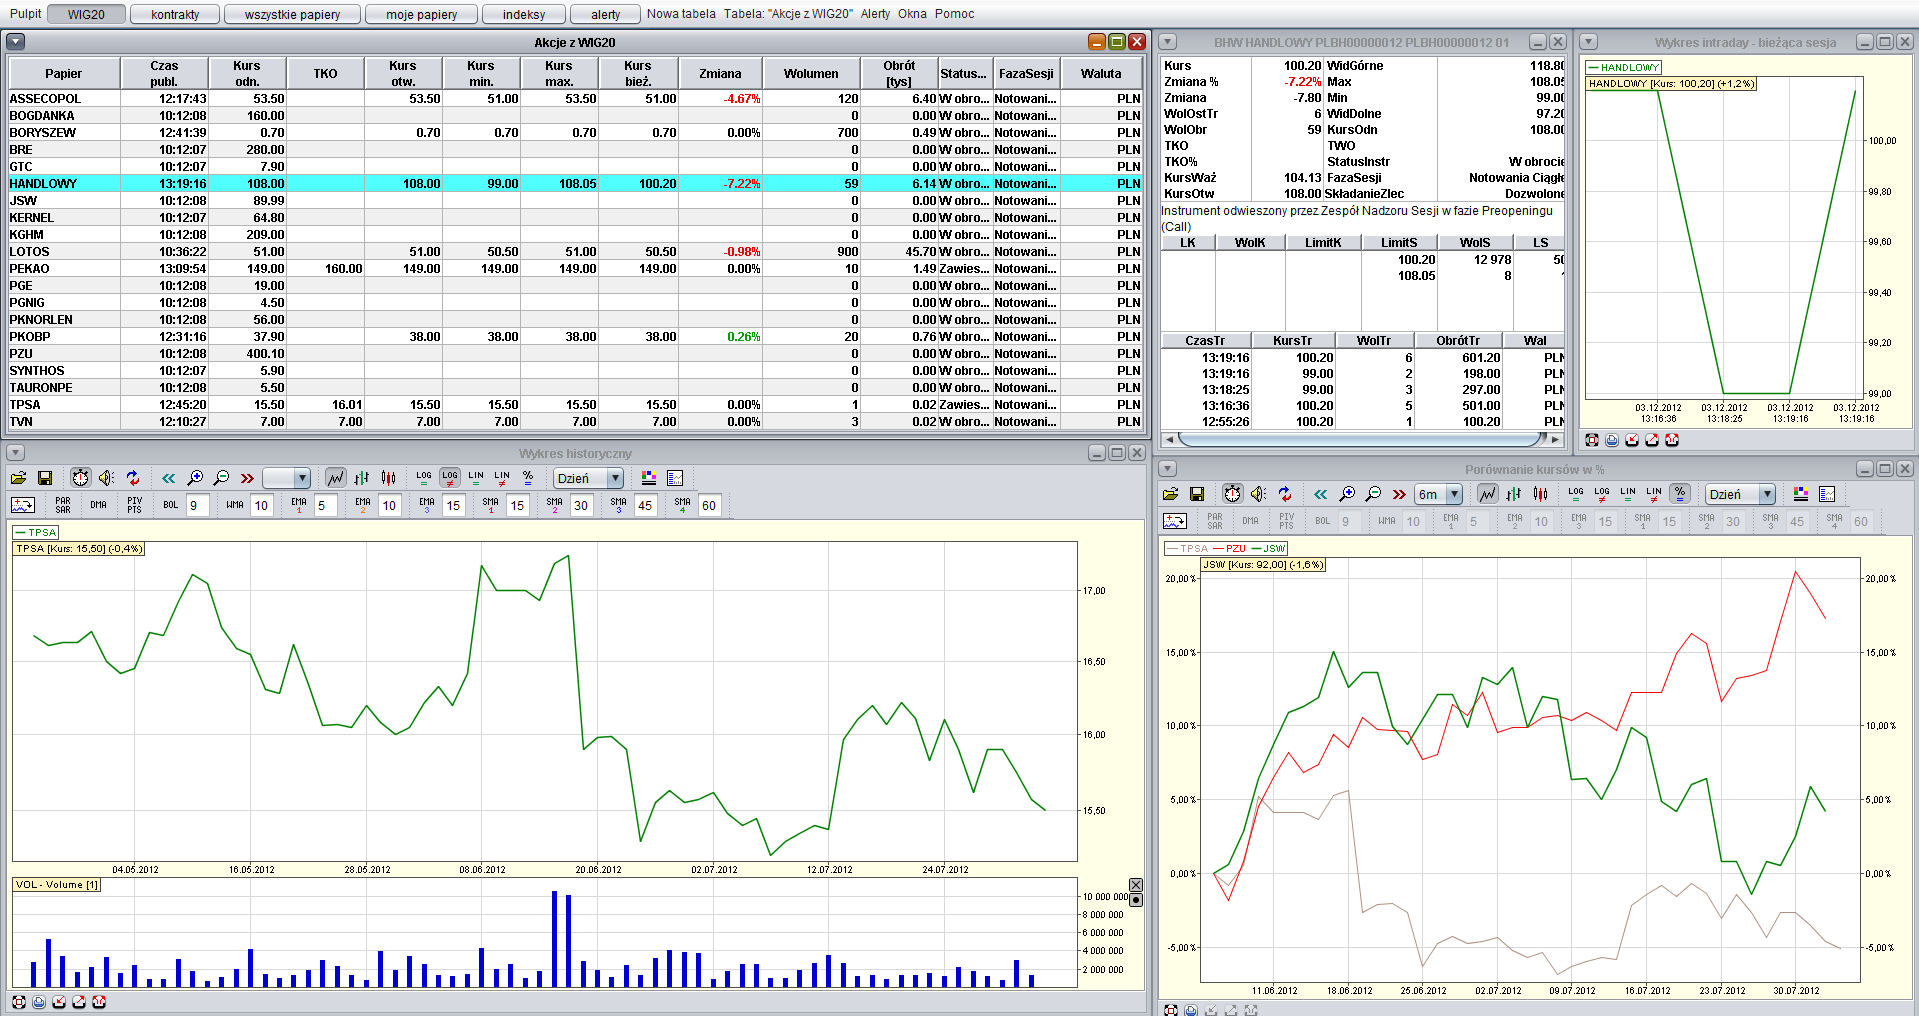The height and width of the screenshot is (1016, 1919).
Task: Toggle percent scale in Wykres historyczny
Action: pos(528,479)
